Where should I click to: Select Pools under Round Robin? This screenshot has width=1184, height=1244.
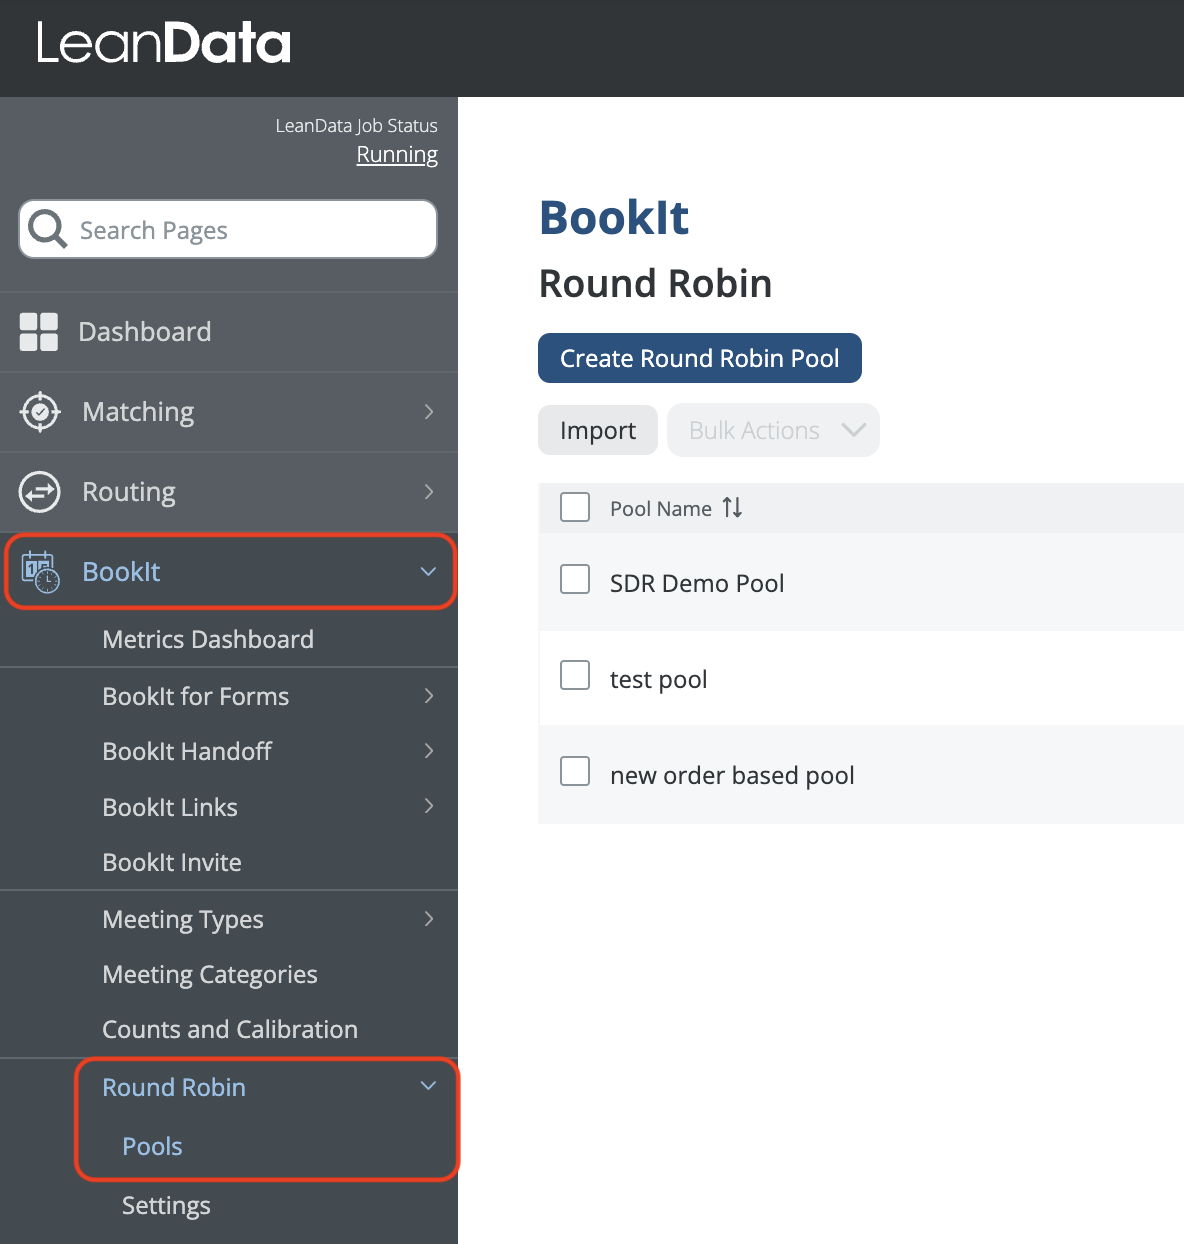[152, 1146]
